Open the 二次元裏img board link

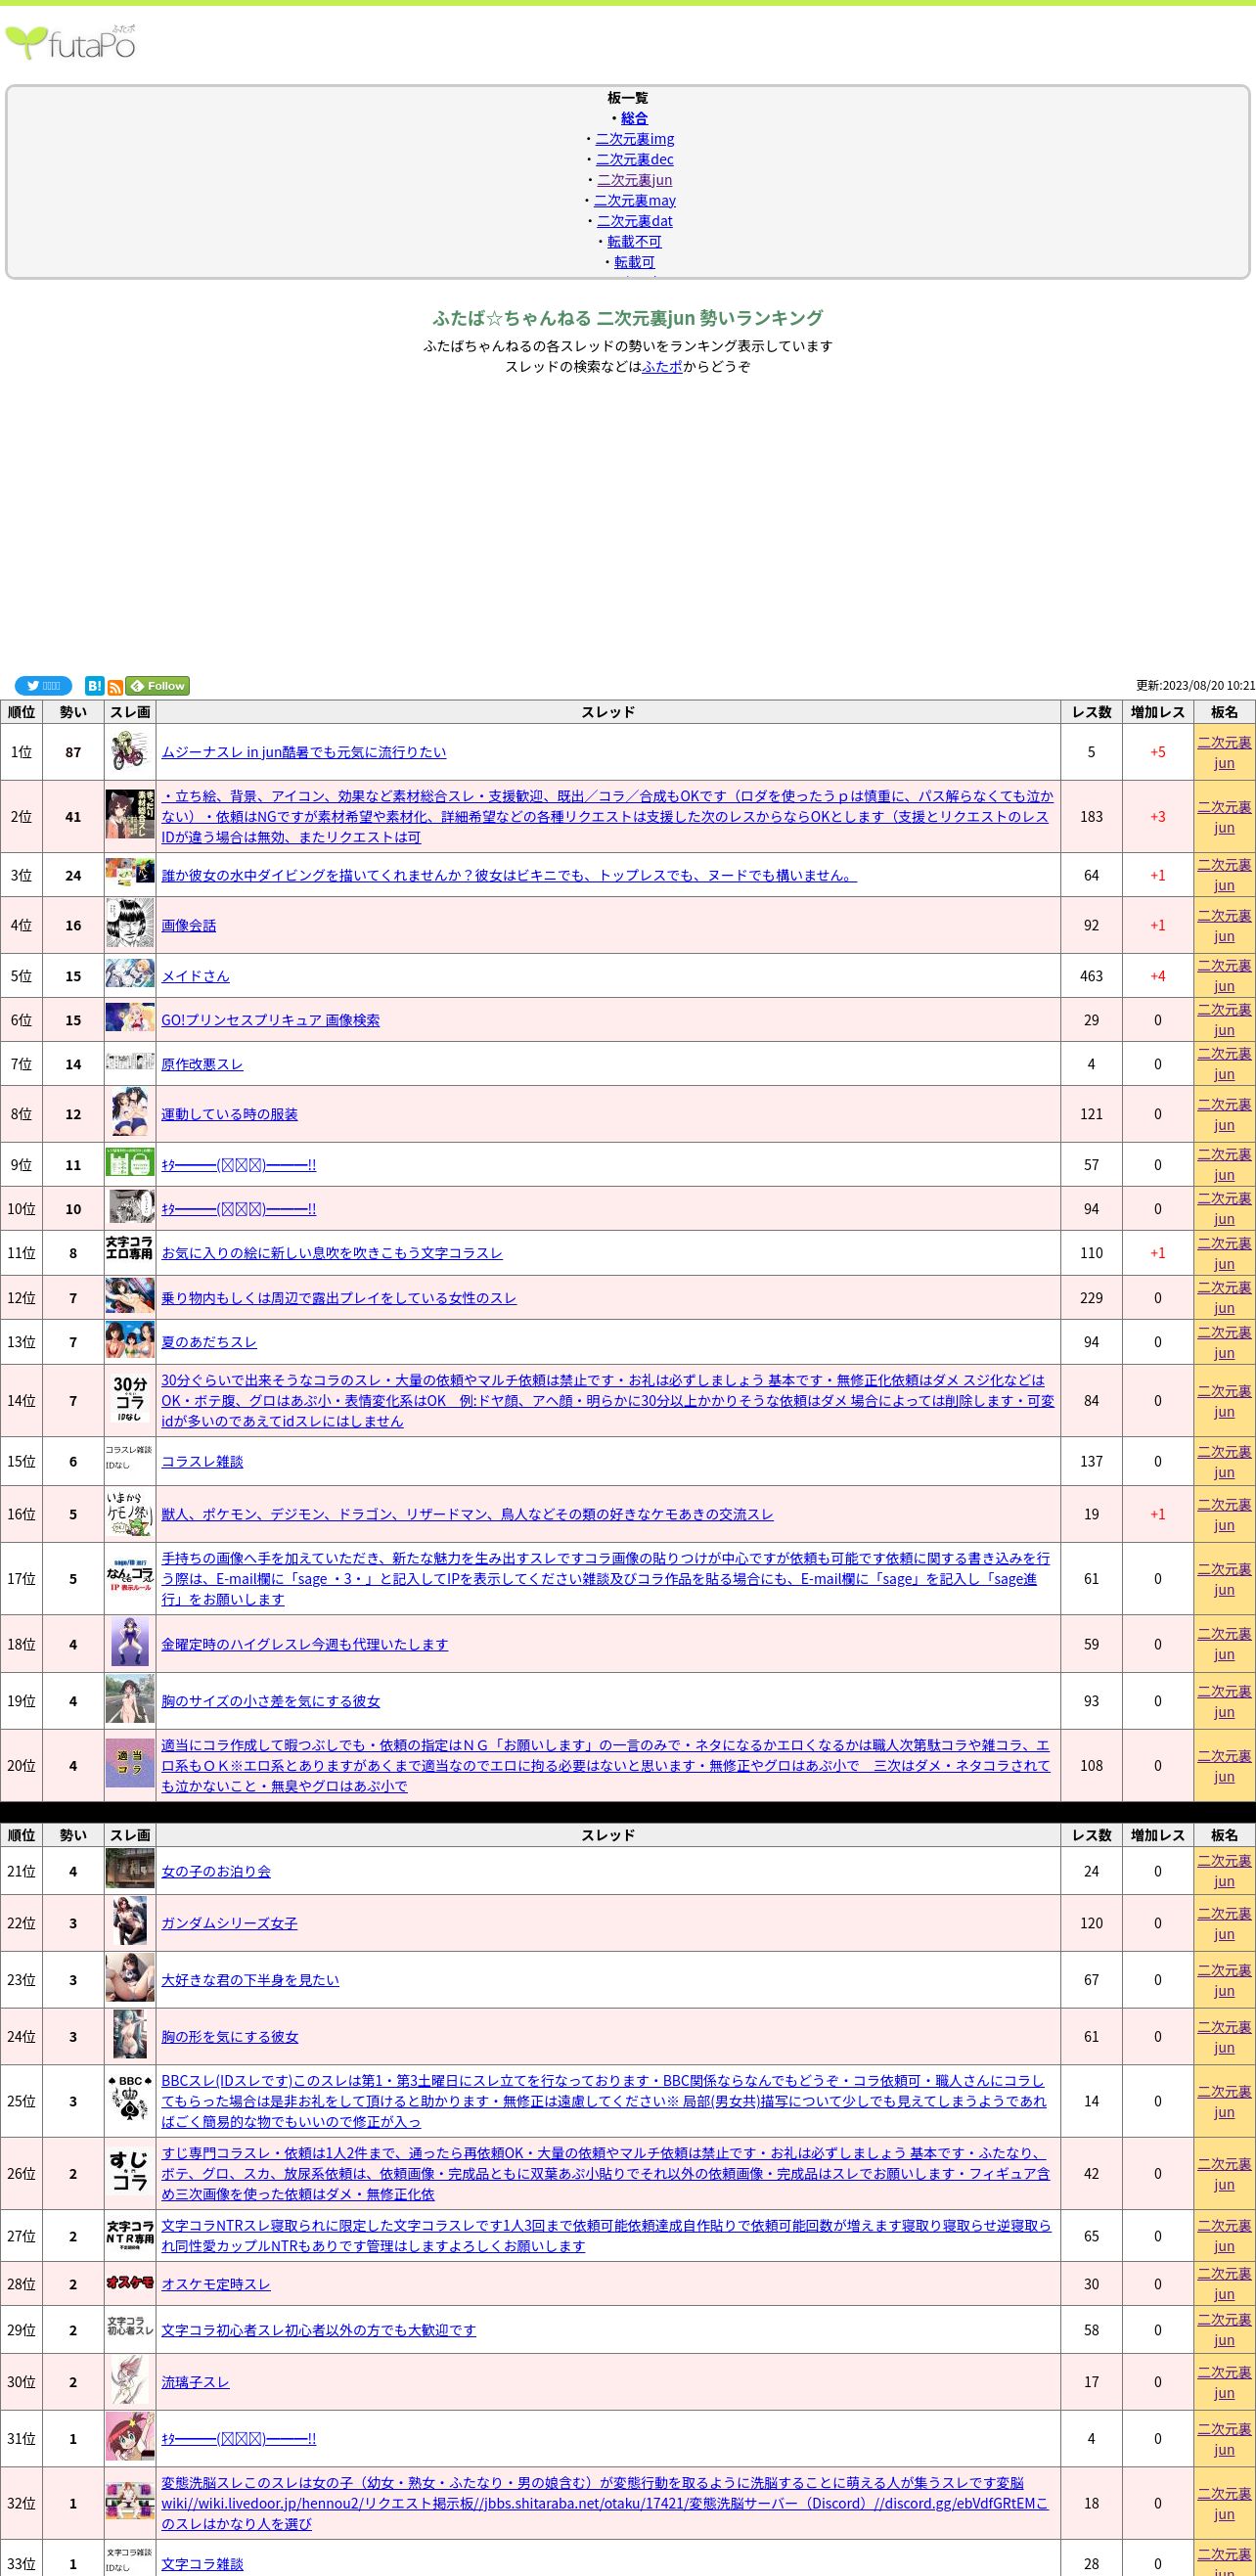pos(635,139)
